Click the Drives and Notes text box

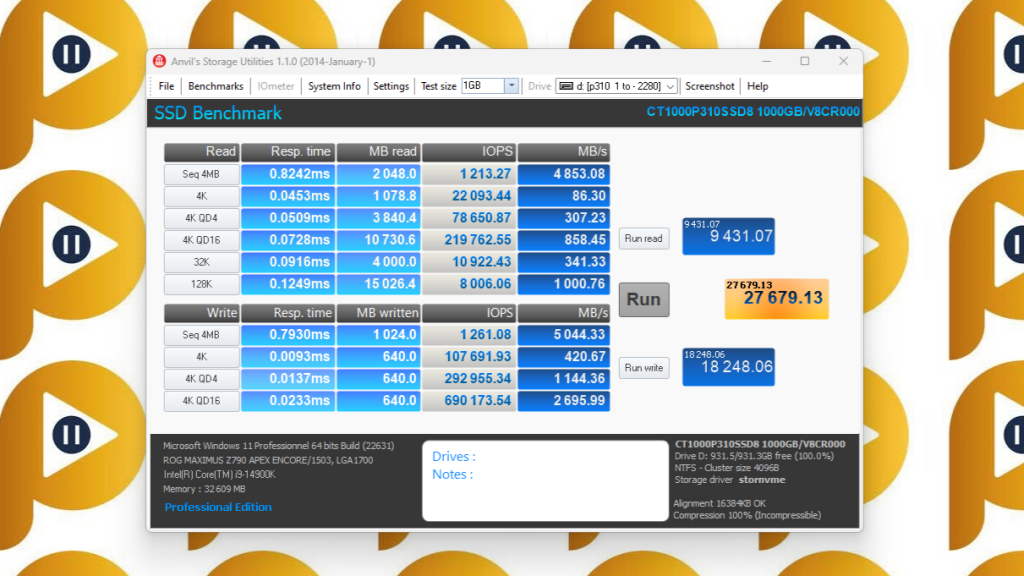point(545,481)
